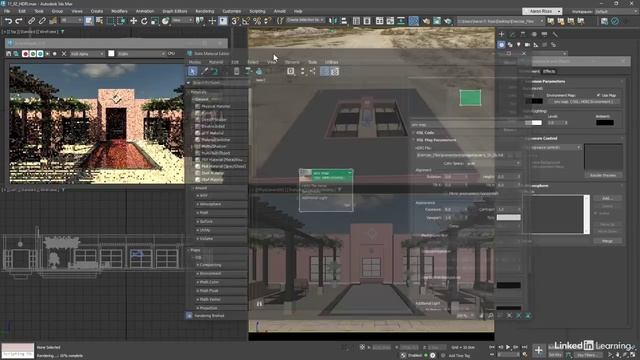Open the Material Editor from main toolbar
Screen dimensions: 640x360
pyautogui.click(x=413, y=21)
